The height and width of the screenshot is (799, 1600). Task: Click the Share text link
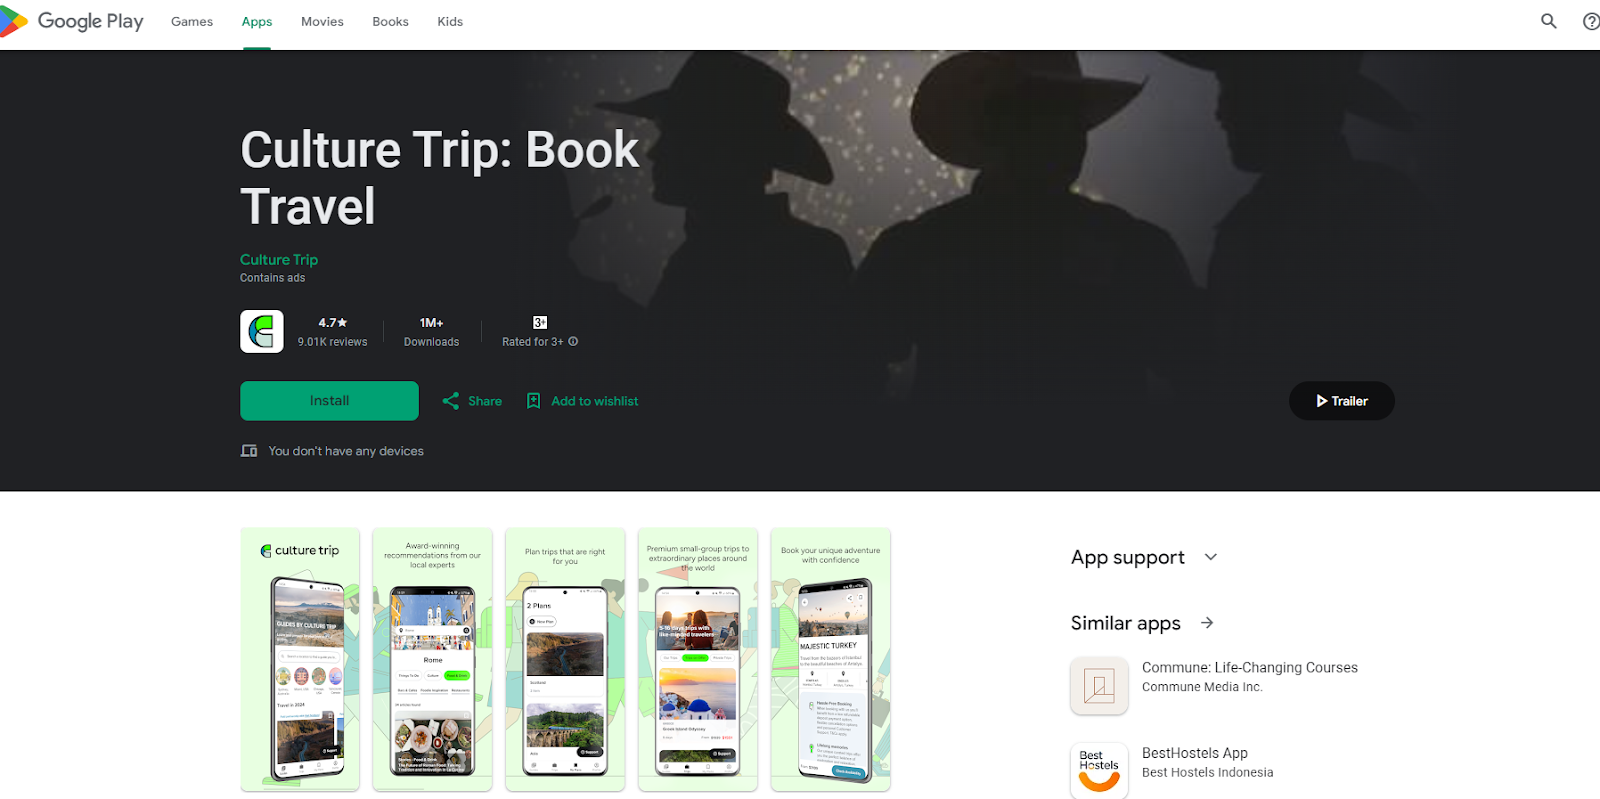(485, 401)
